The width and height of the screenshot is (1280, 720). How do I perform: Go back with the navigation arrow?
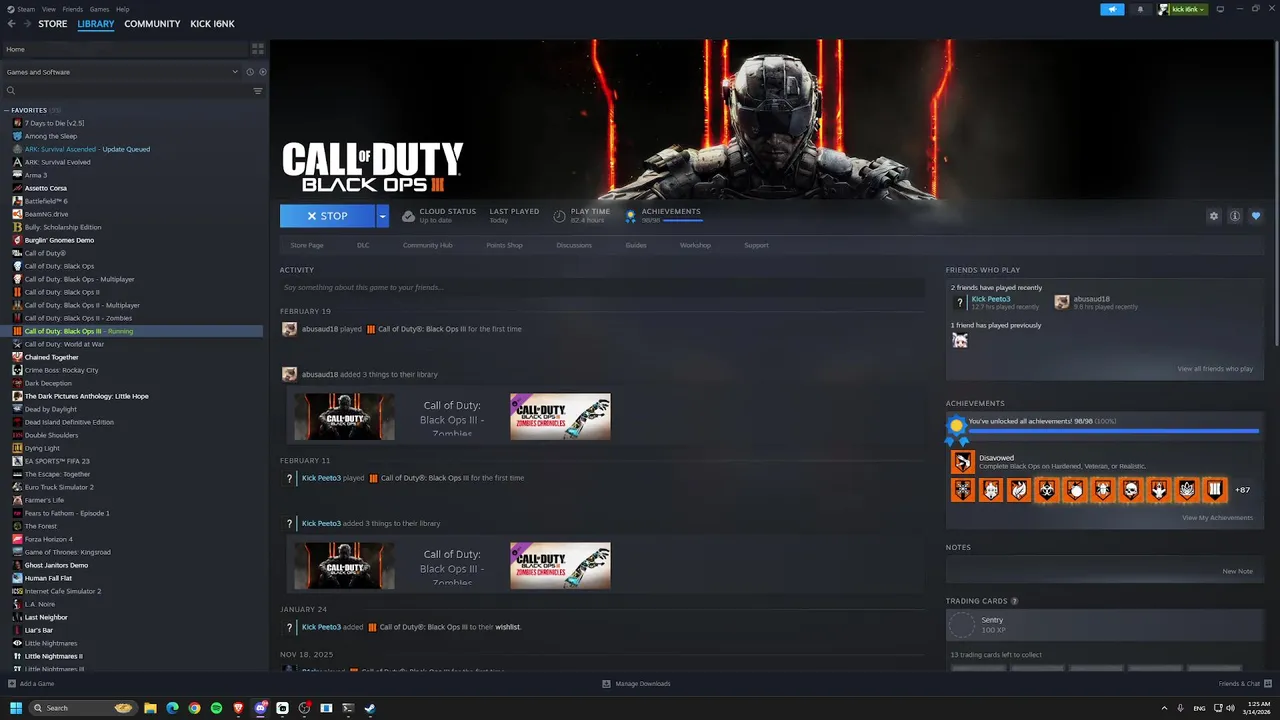click(x=11, y=24)
